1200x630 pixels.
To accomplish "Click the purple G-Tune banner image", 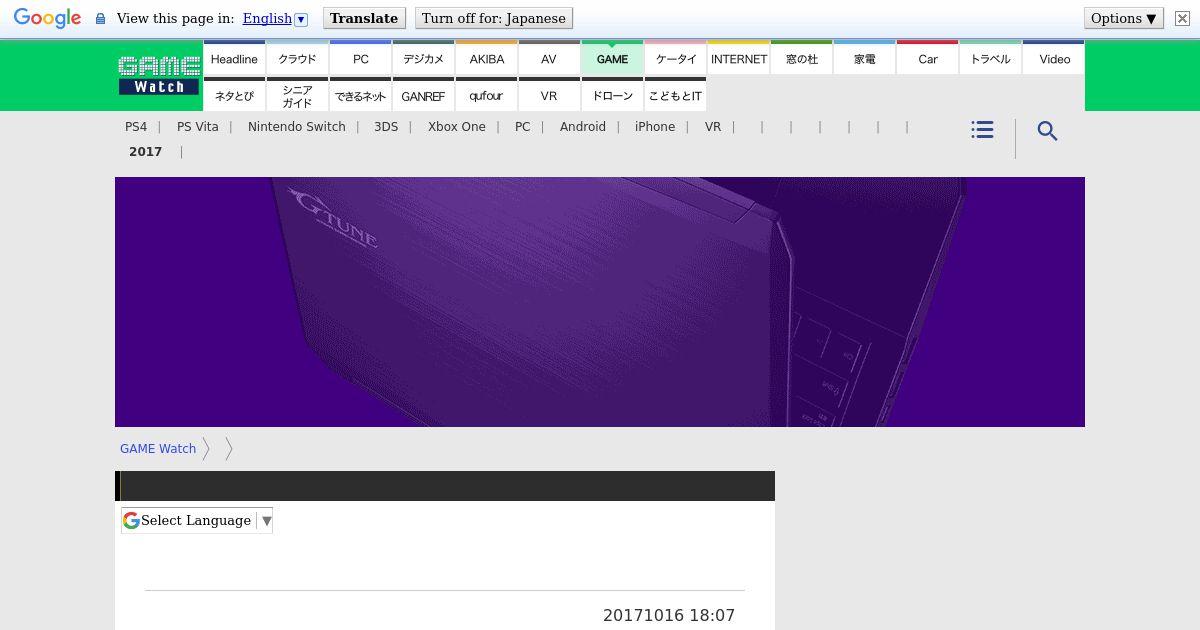I will click(600, 302).
